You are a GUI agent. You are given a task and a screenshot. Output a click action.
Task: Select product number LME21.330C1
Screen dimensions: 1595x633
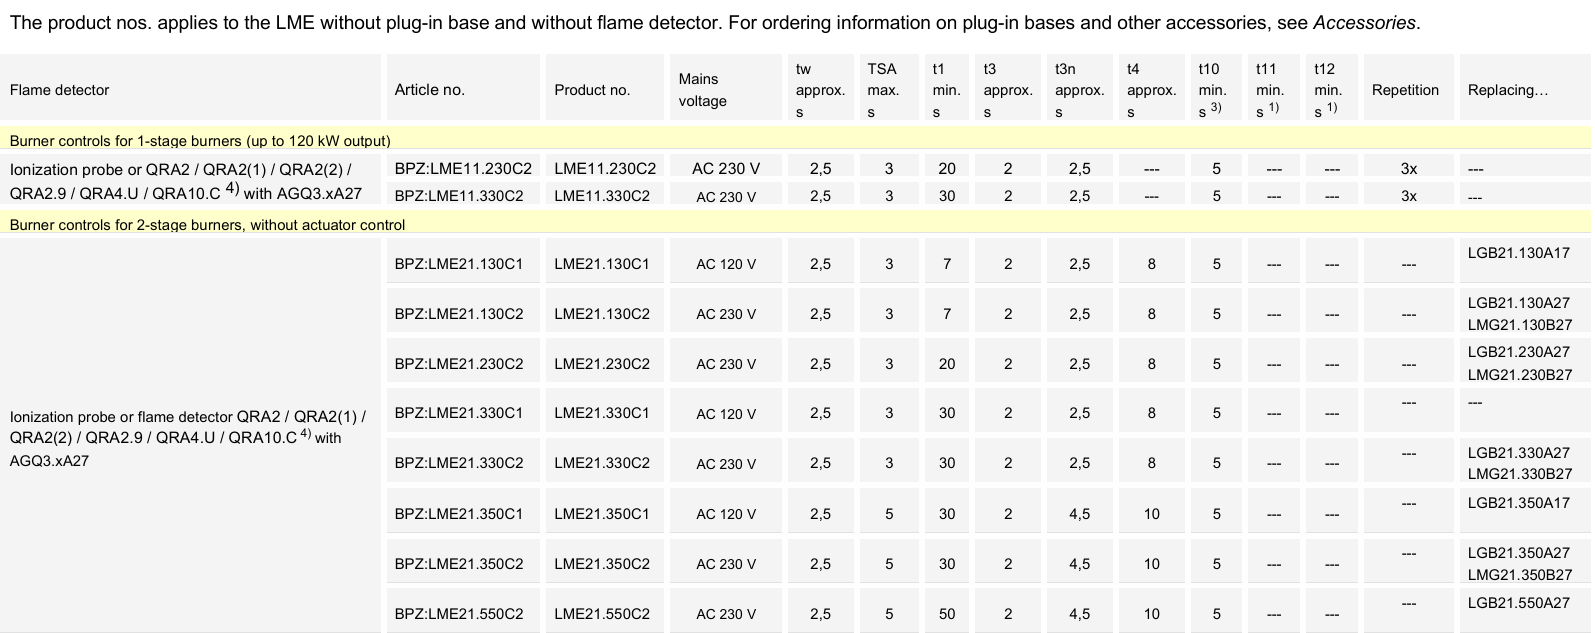point(602,413)
